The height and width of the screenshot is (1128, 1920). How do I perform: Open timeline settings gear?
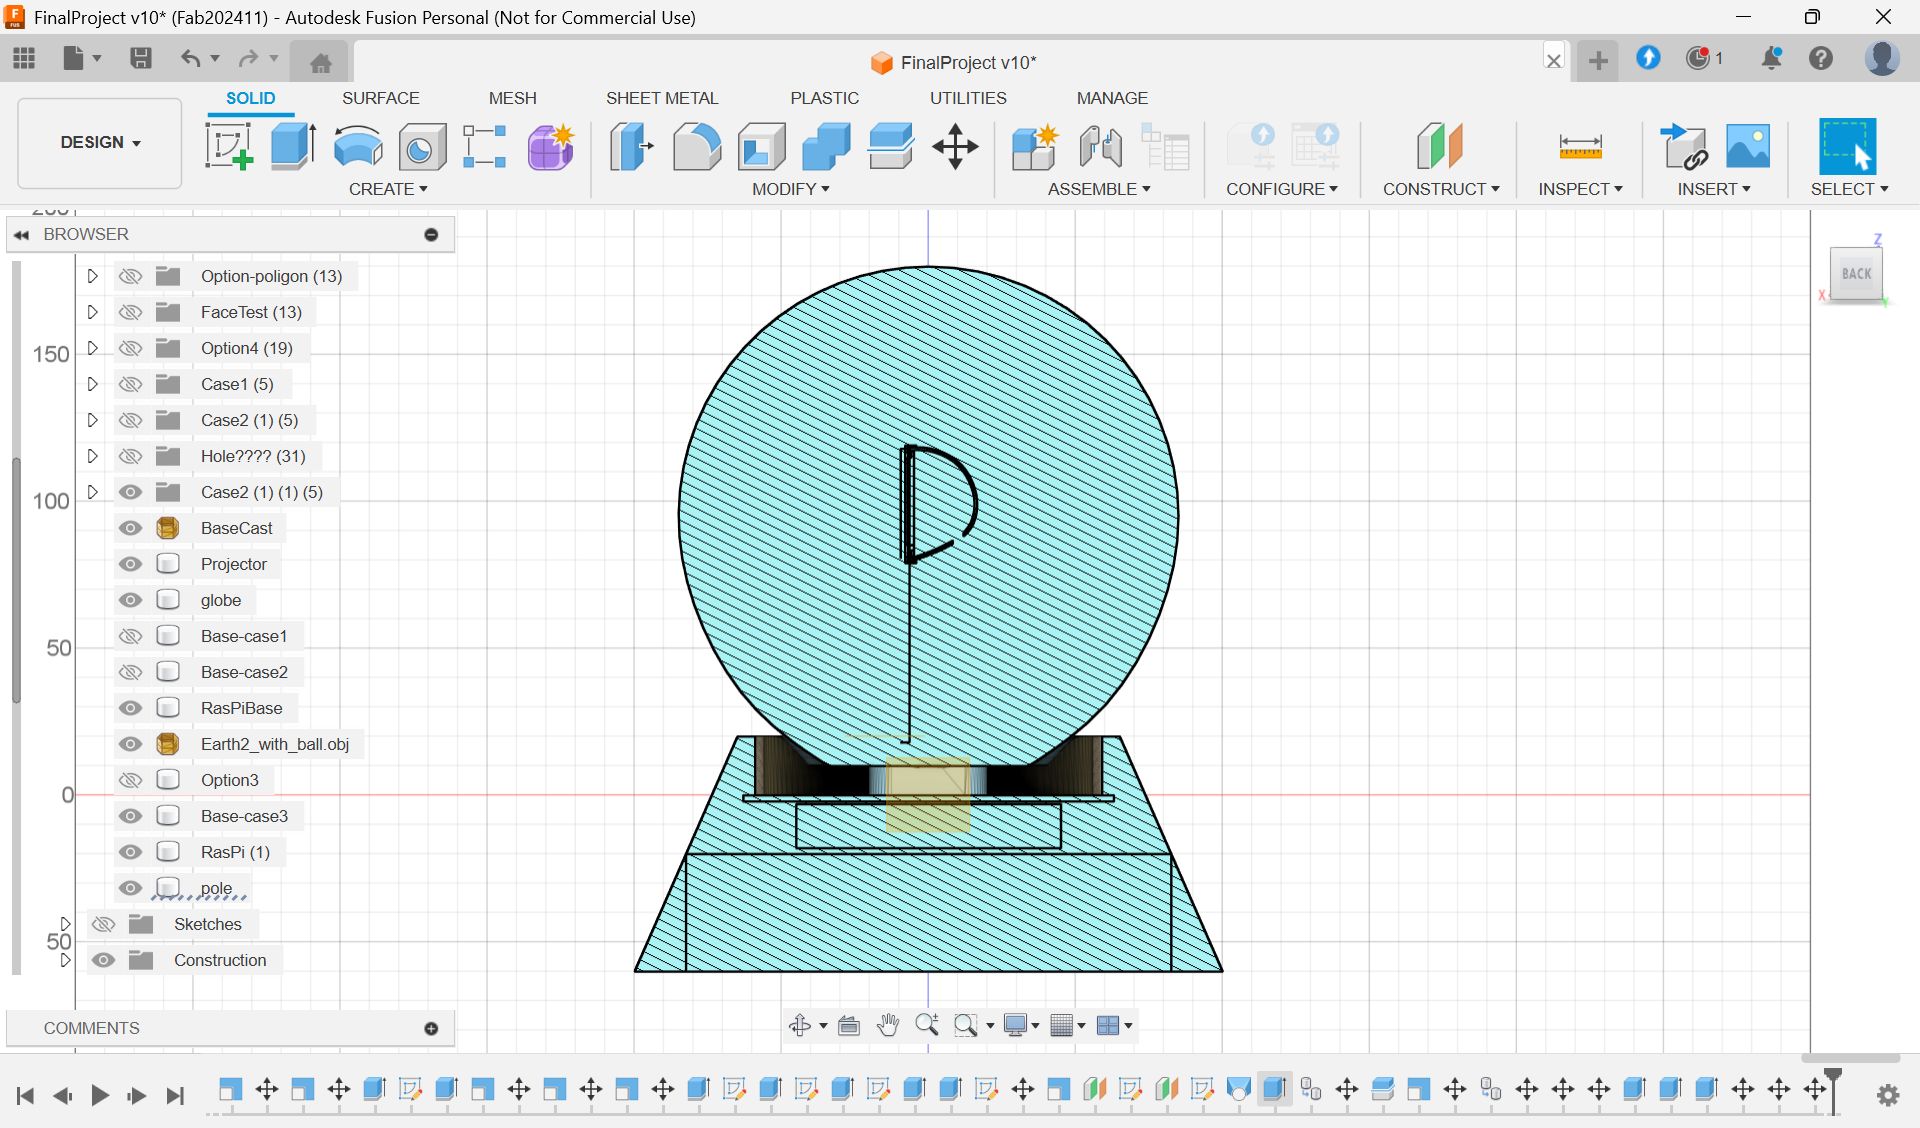tap(1888, 1095)
